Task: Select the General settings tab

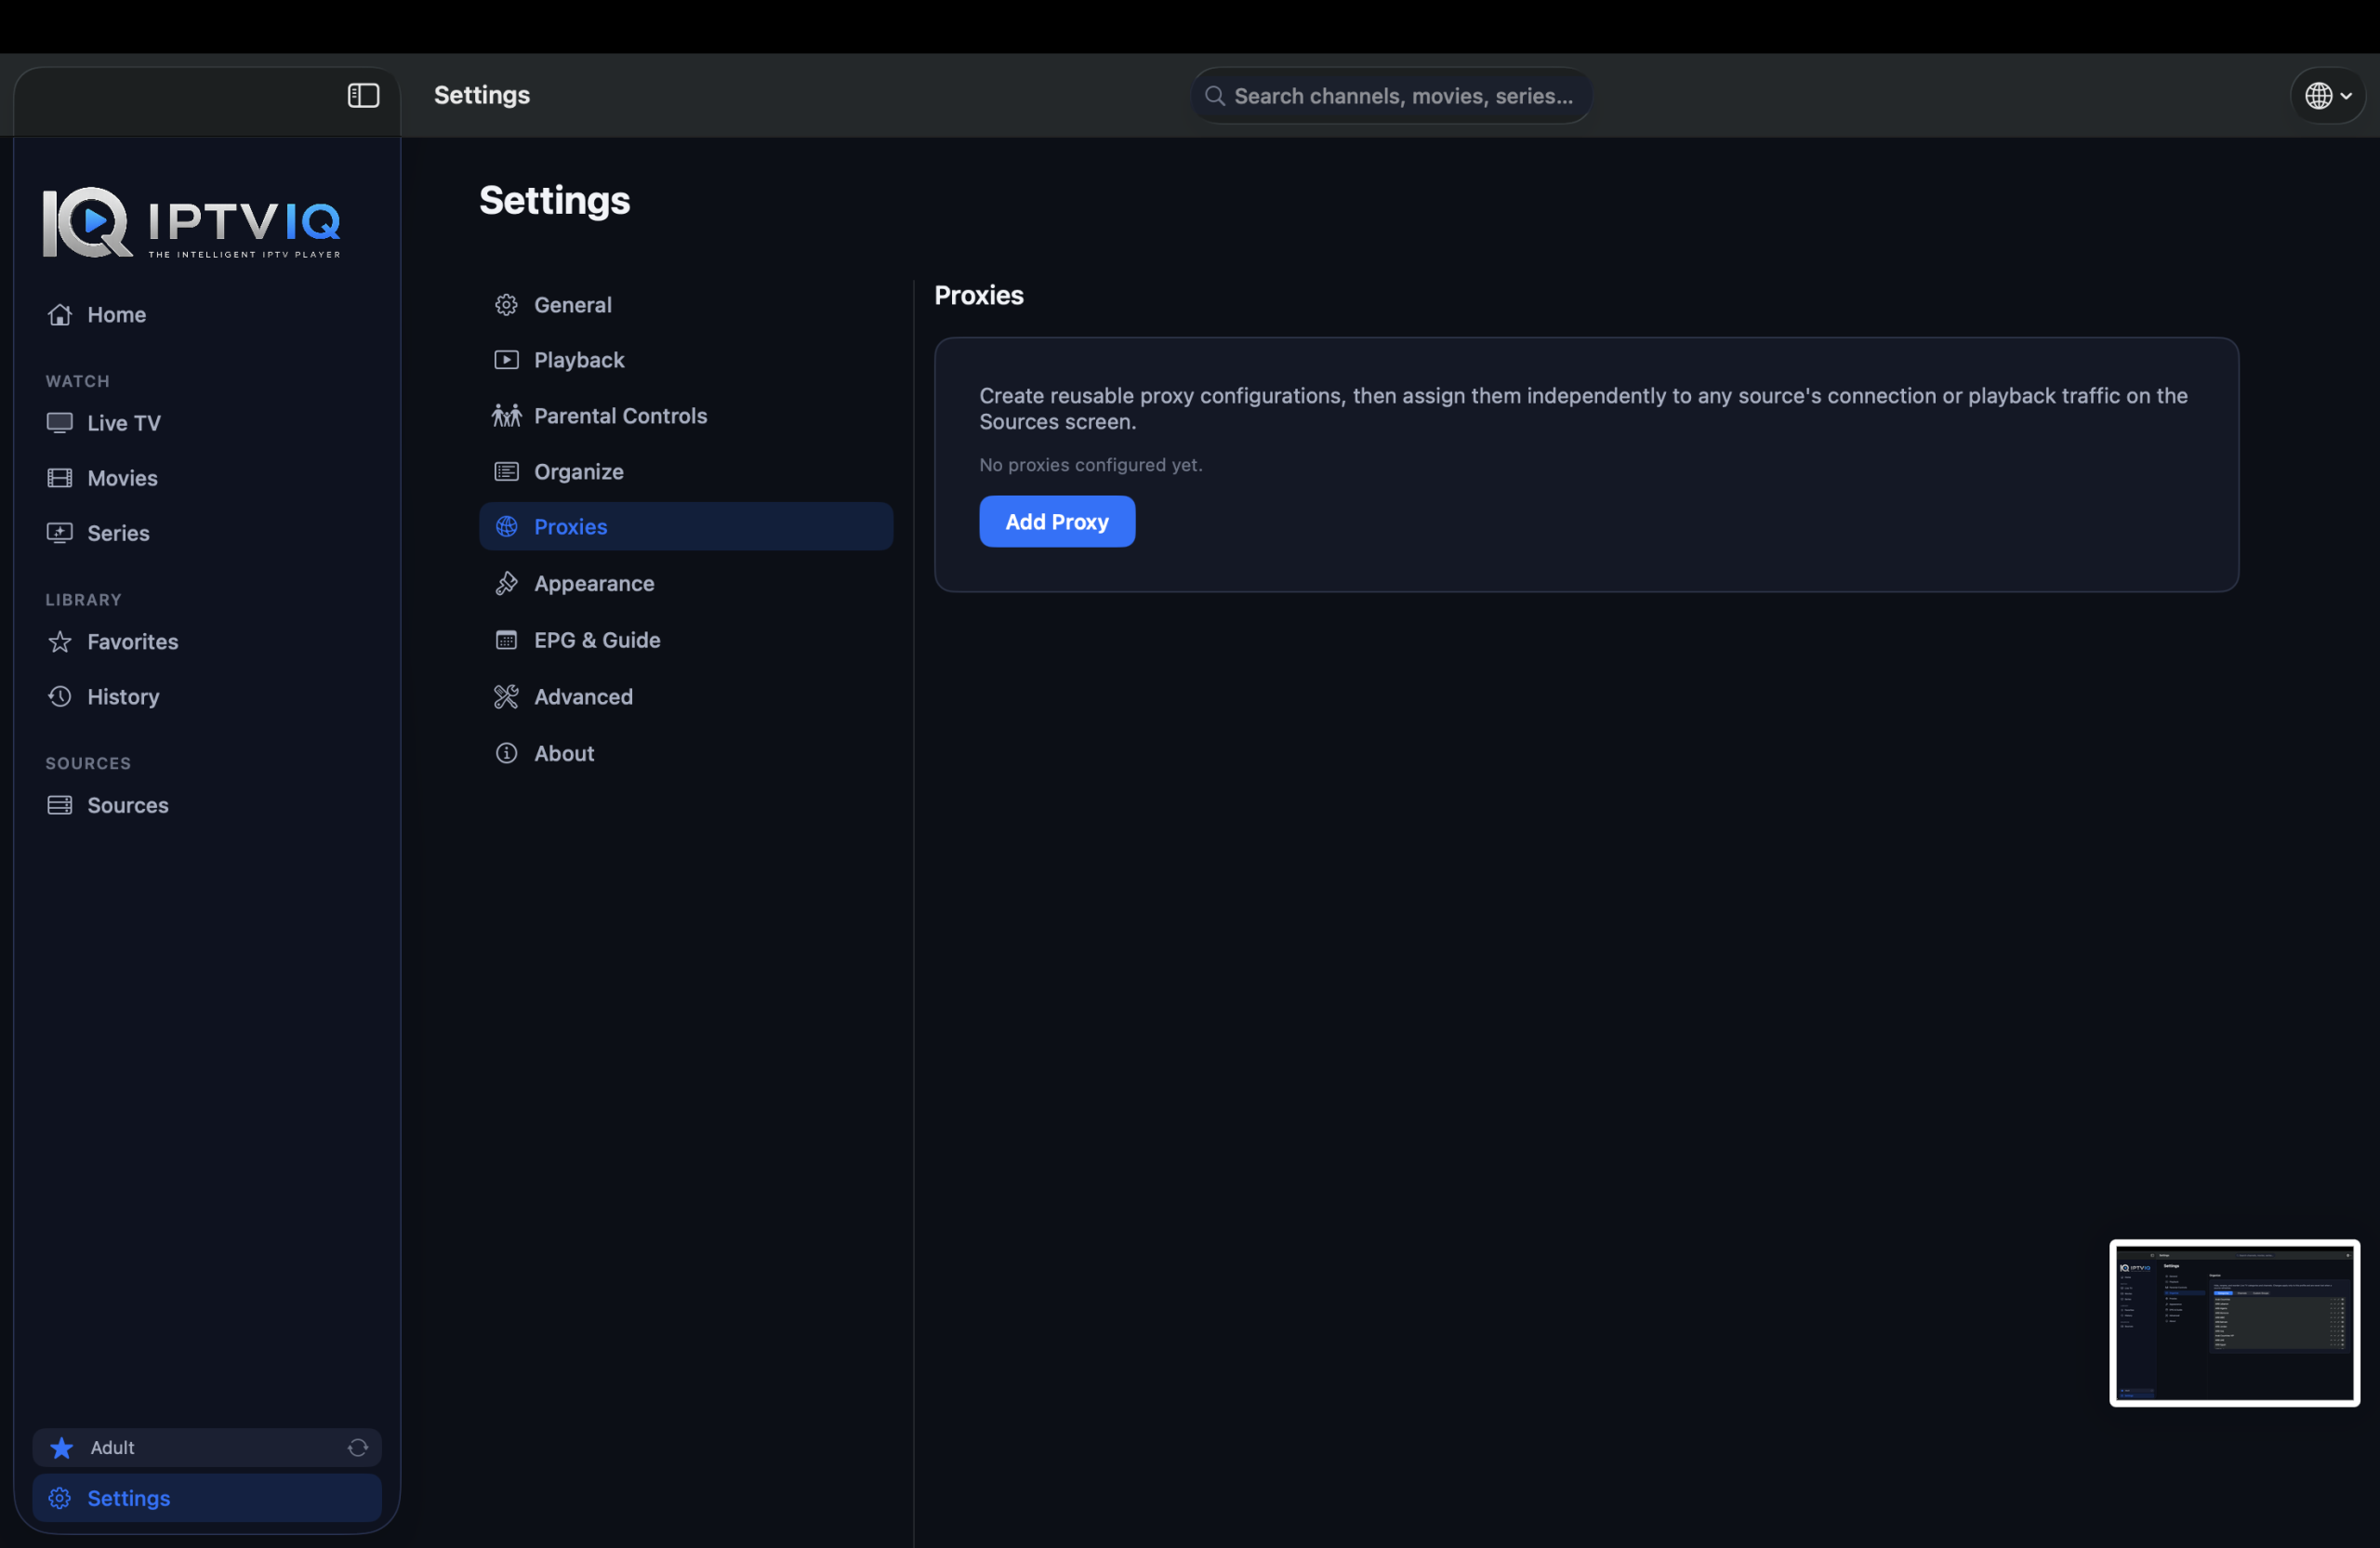Action: (686, 305)
